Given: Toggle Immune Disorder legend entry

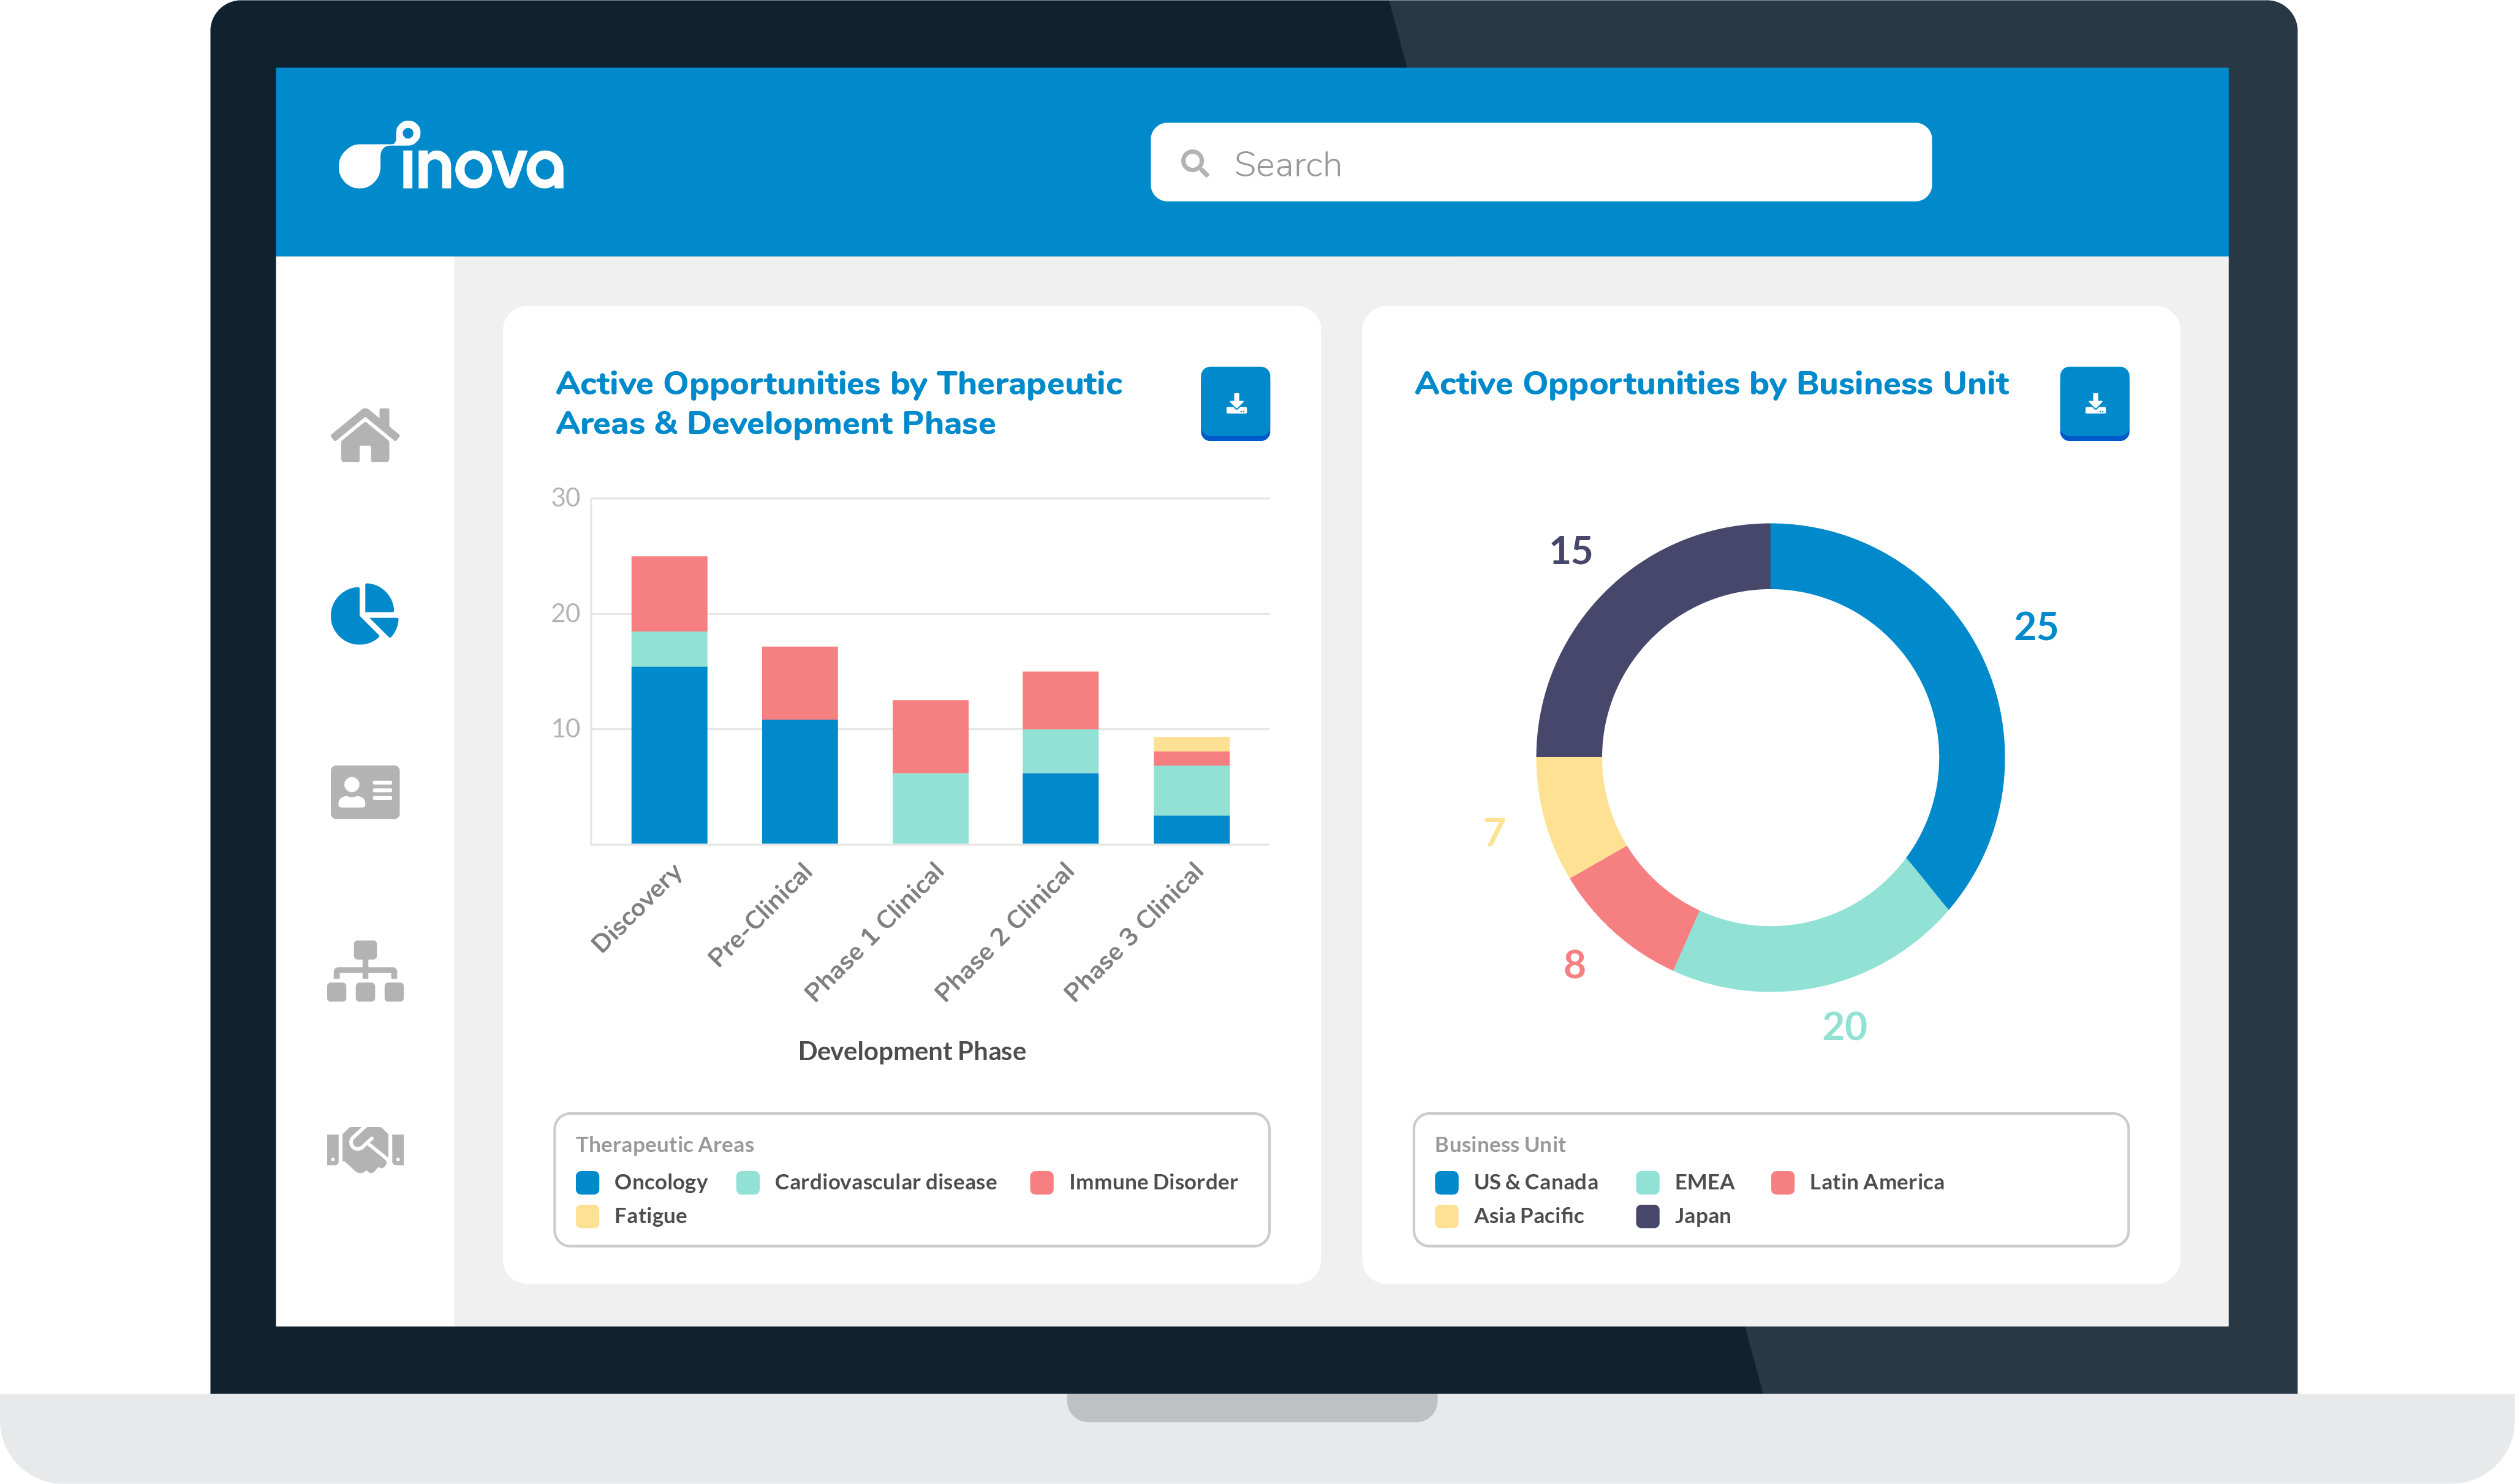Looking at the screenshot, I should [1152, 1182].
